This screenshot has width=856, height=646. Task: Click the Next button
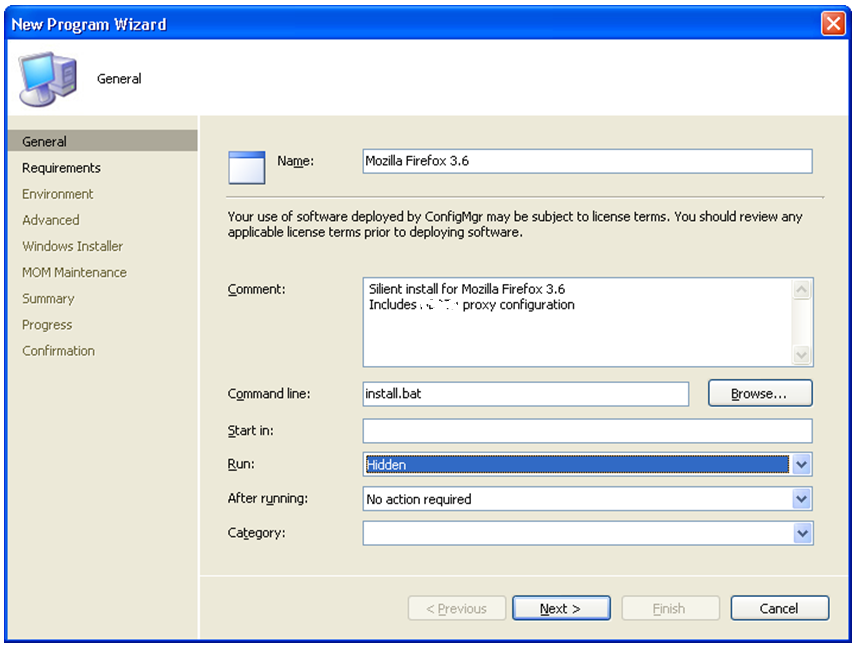(561, 608)
